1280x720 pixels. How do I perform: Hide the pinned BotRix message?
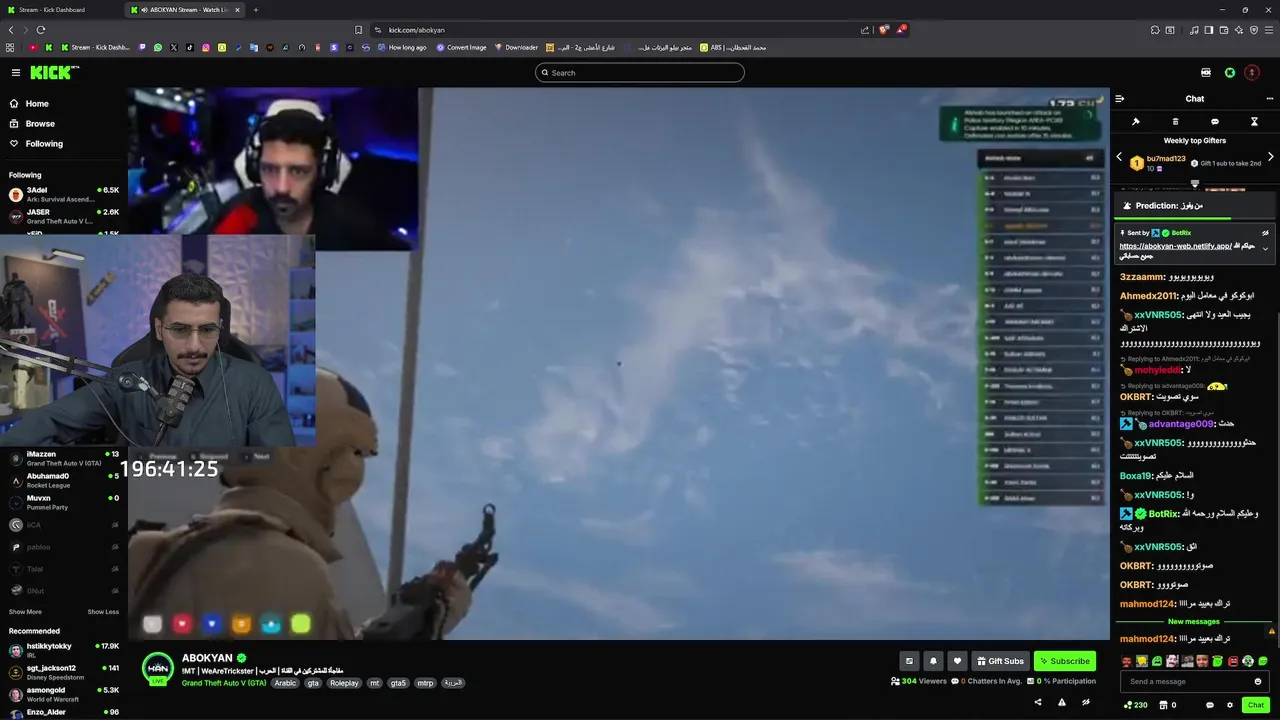1266,233
